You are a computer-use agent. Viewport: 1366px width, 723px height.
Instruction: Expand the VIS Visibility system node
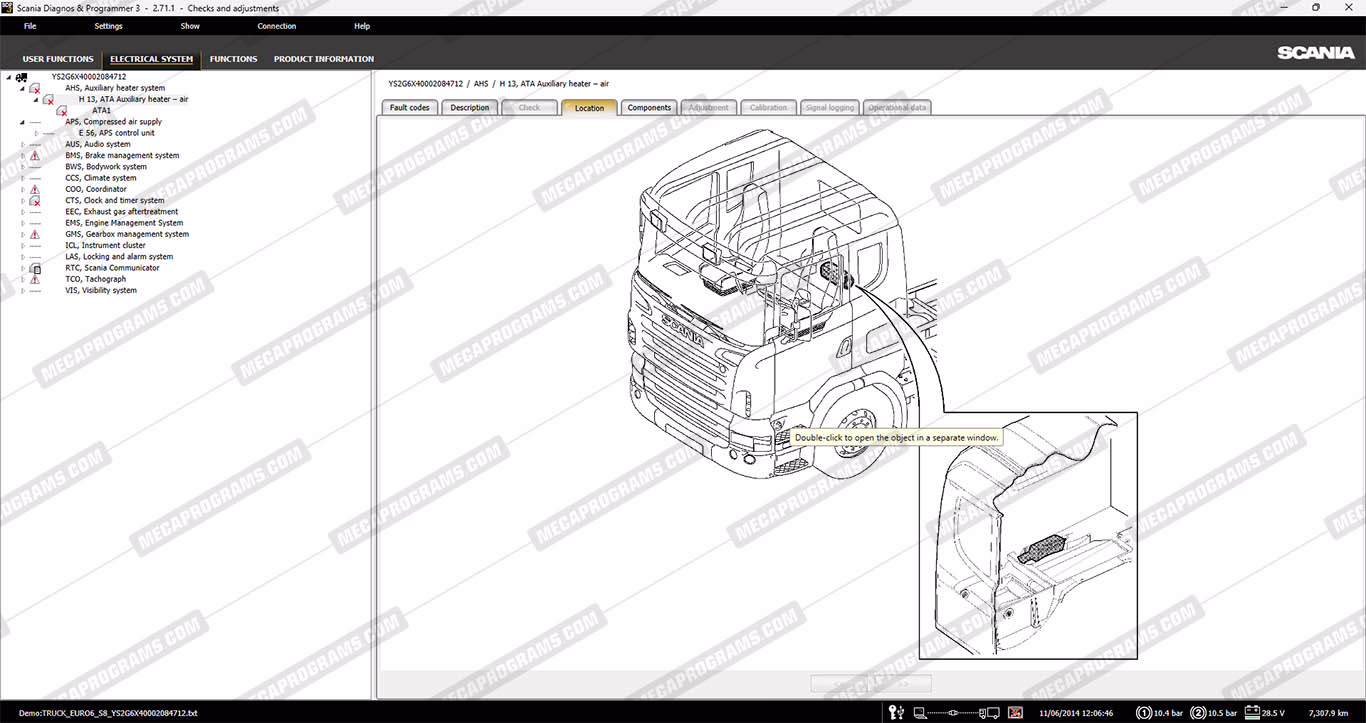click(x=22, y=290)
